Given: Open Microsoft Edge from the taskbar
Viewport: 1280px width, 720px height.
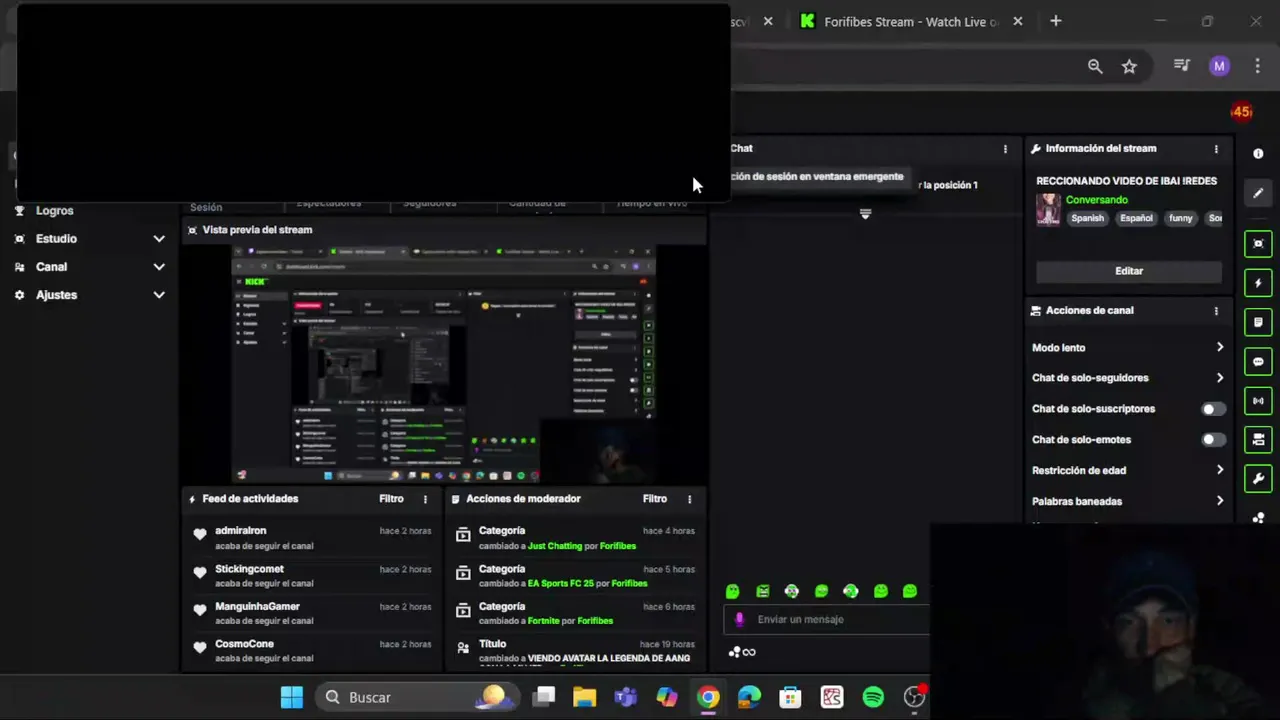Looking at the screenshot, I should [x=749, y=697].
